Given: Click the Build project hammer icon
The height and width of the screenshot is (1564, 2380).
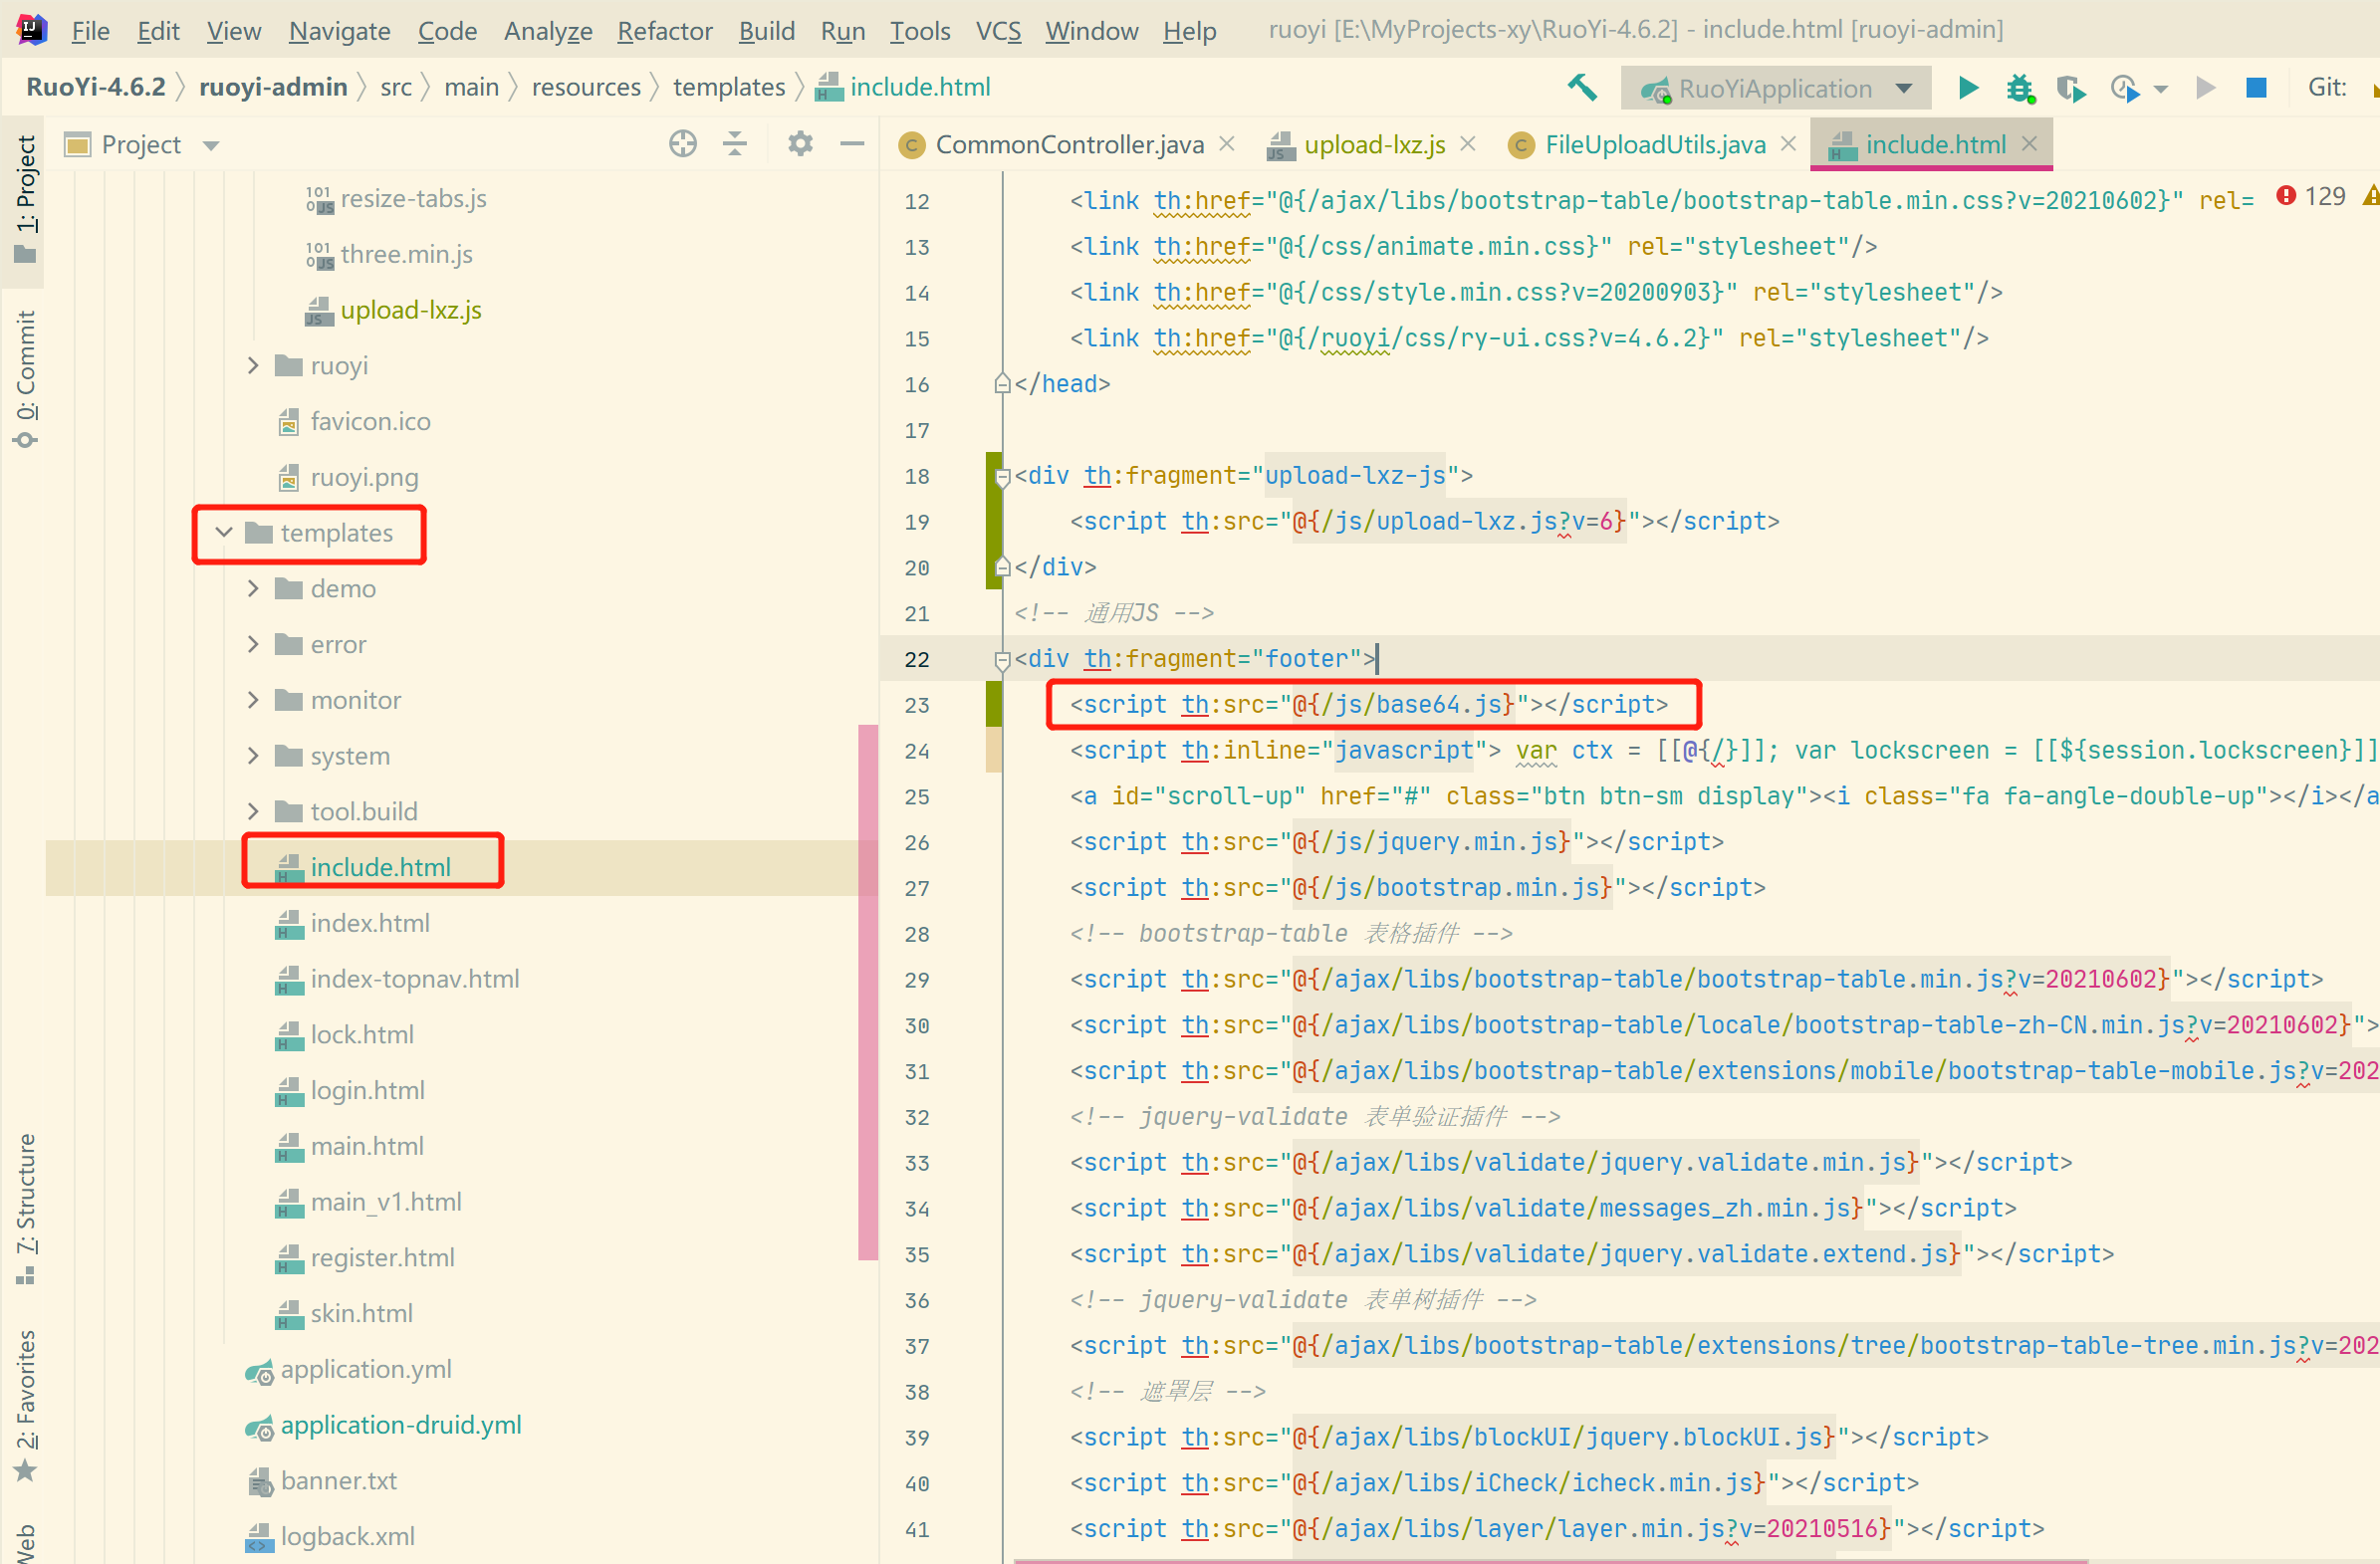Looking at the screenshot, I should (x=1581, y=88).
